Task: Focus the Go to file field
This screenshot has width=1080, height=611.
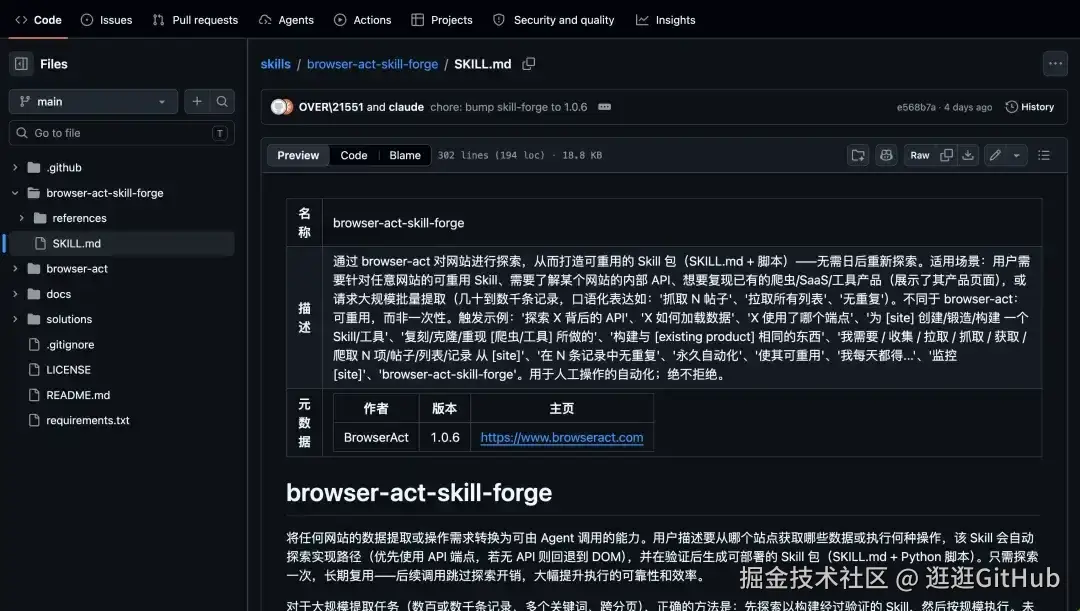Action: (x=121, y=133)
